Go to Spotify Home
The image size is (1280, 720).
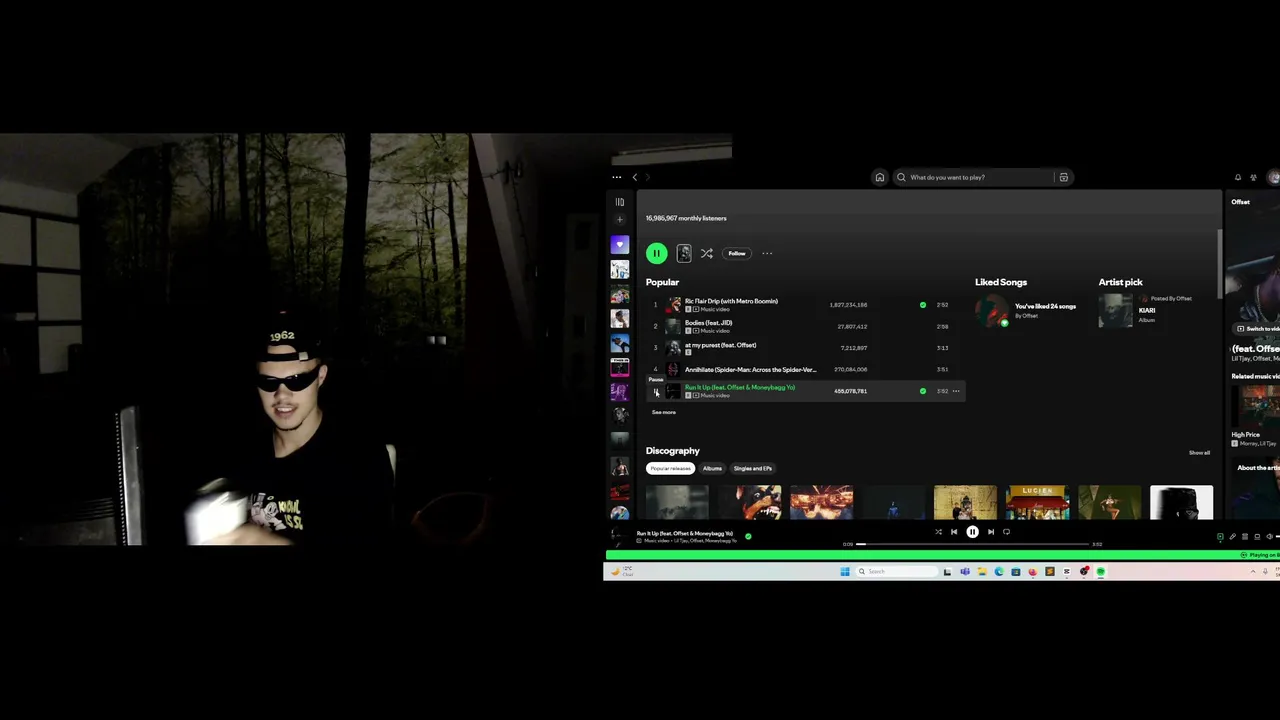coord(879,177)
